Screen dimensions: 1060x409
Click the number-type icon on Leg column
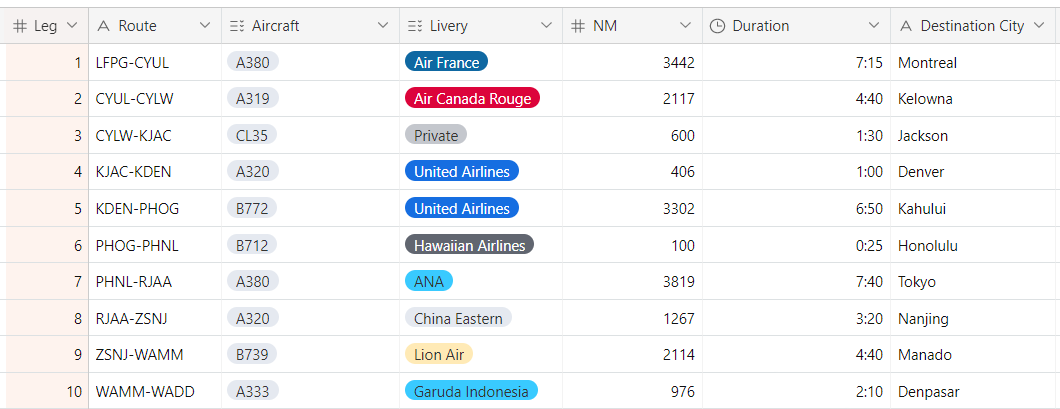coord(20,26)
